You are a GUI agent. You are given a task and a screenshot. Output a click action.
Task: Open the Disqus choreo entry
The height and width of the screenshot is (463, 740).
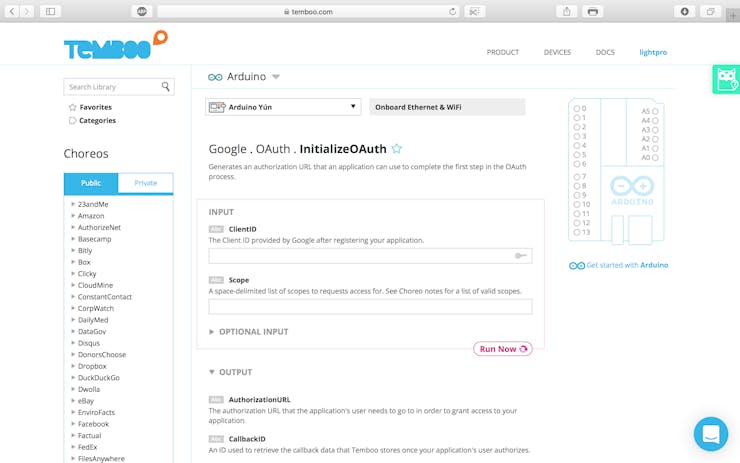(x=89, y=343)
